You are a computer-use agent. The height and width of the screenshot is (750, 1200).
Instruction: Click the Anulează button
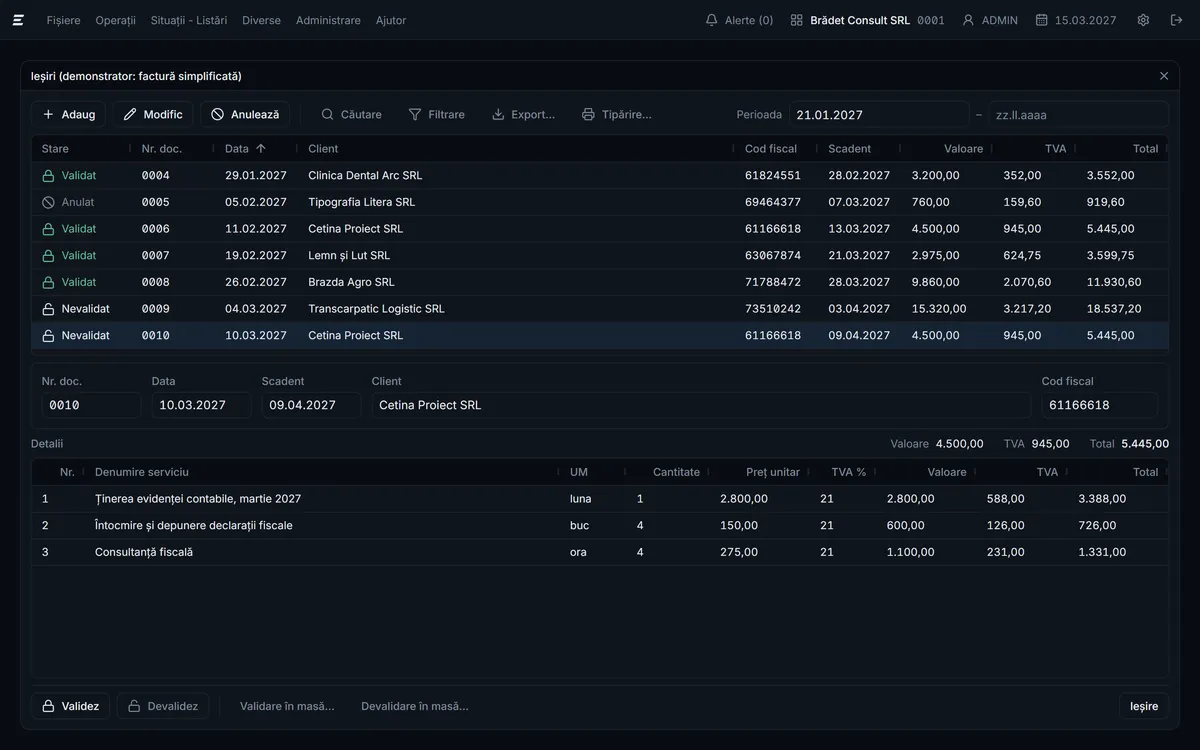(x=245, y=114)
